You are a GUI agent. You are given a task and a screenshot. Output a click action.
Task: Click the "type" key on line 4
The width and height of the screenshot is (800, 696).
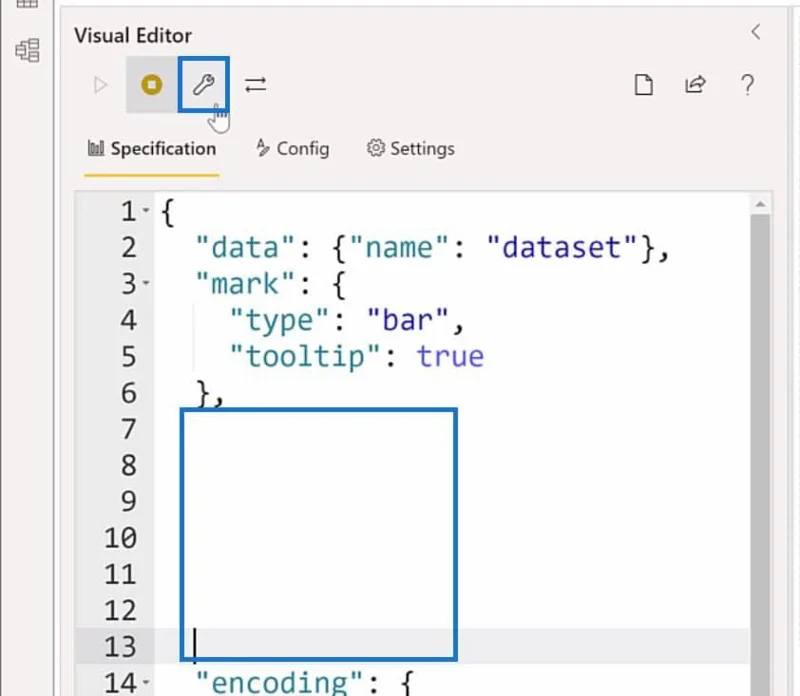pyautogui.click(x=279, y=320)
